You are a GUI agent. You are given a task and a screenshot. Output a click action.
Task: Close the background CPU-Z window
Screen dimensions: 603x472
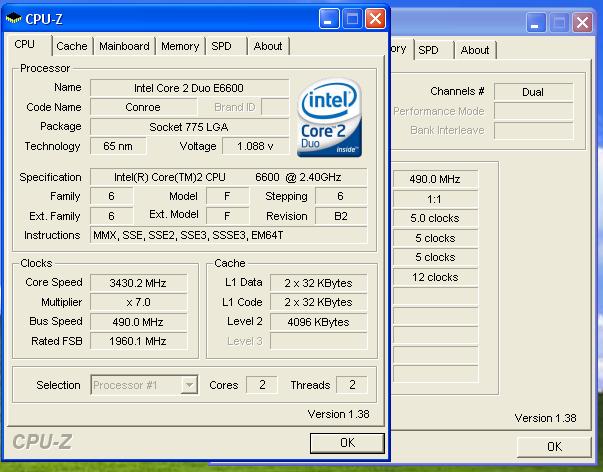tap(582, 22)
